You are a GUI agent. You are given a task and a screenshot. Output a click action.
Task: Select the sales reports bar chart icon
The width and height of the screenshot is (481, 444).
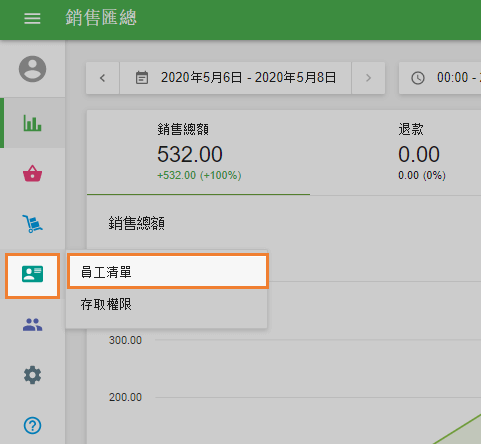click(32, 123)
